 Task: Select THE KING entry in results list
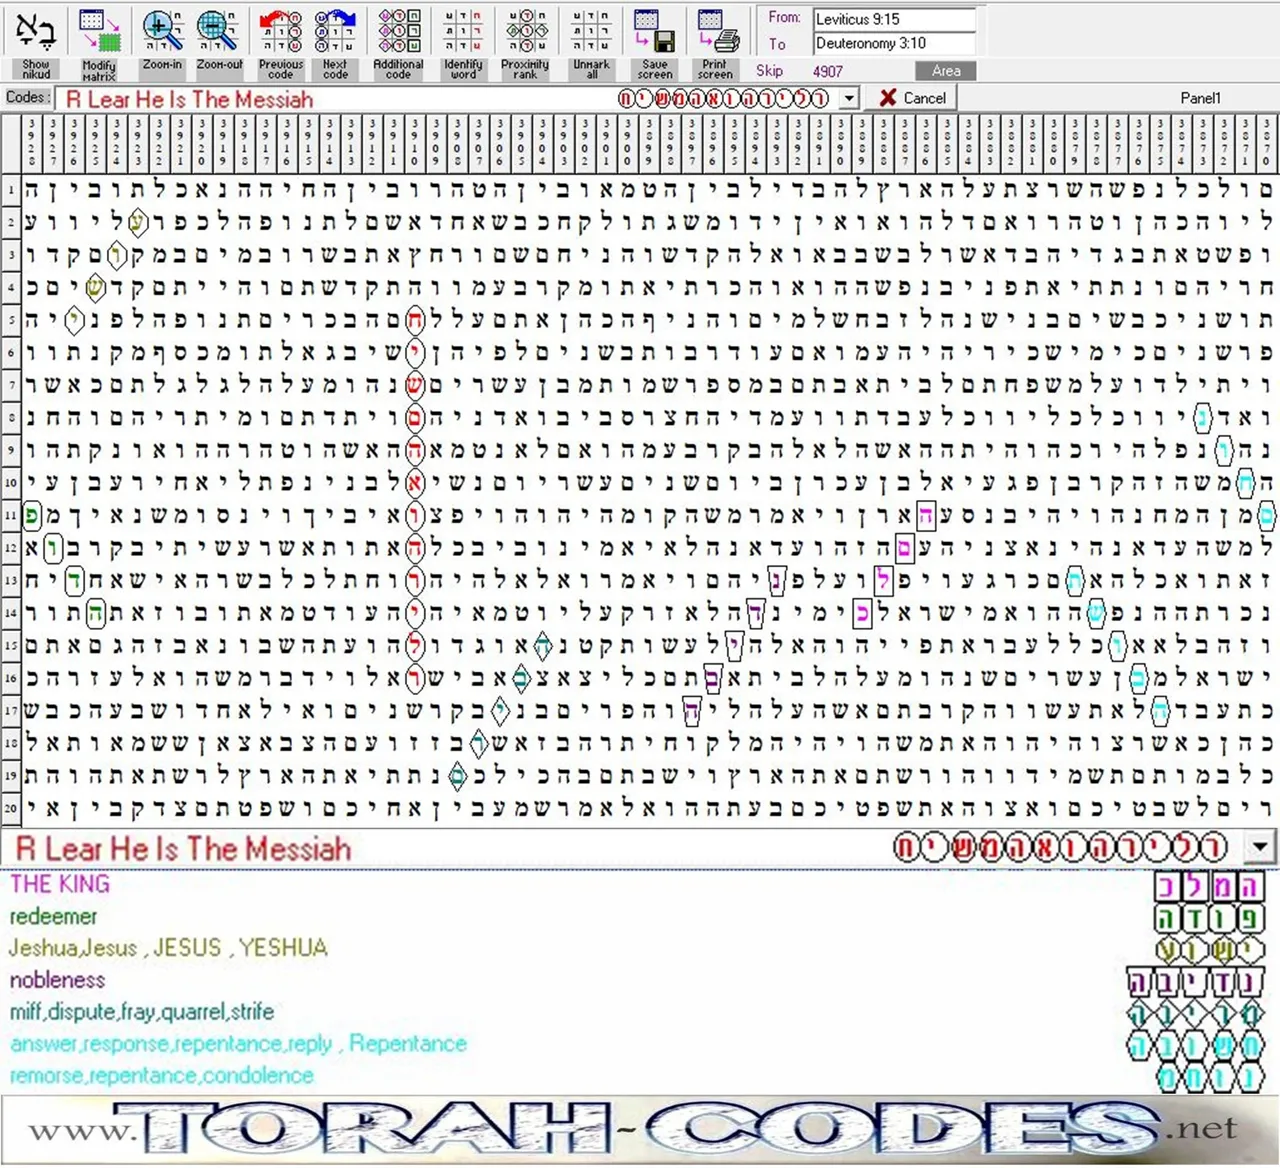point(59,884)
